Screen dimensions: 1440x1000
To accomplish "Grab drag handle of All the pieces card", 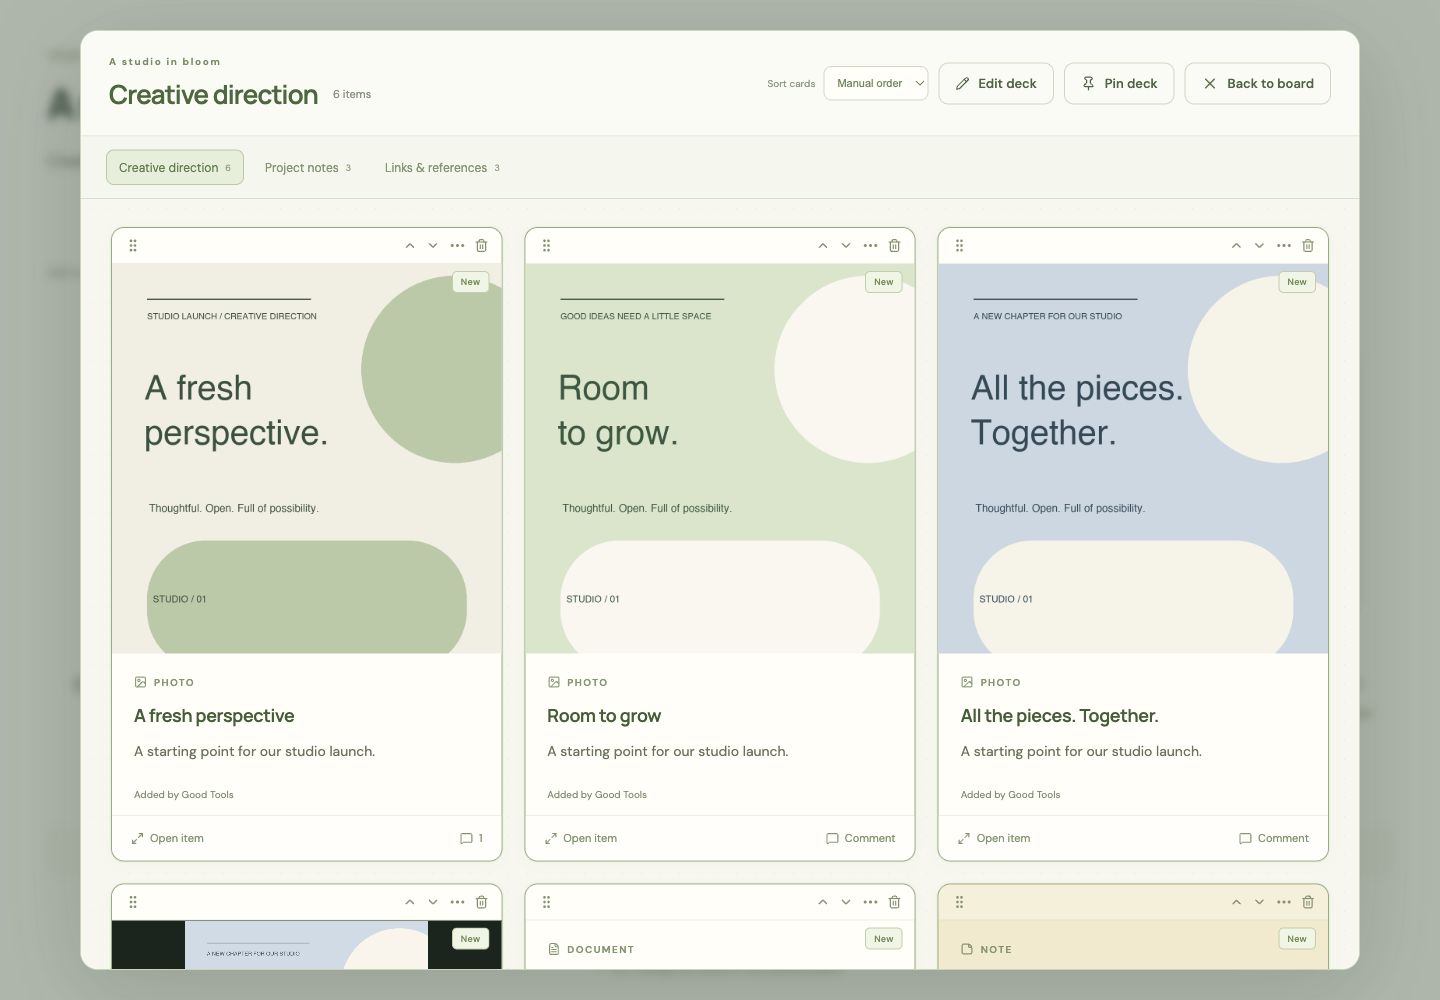I will pyautogui.click(x=959, y=246).
